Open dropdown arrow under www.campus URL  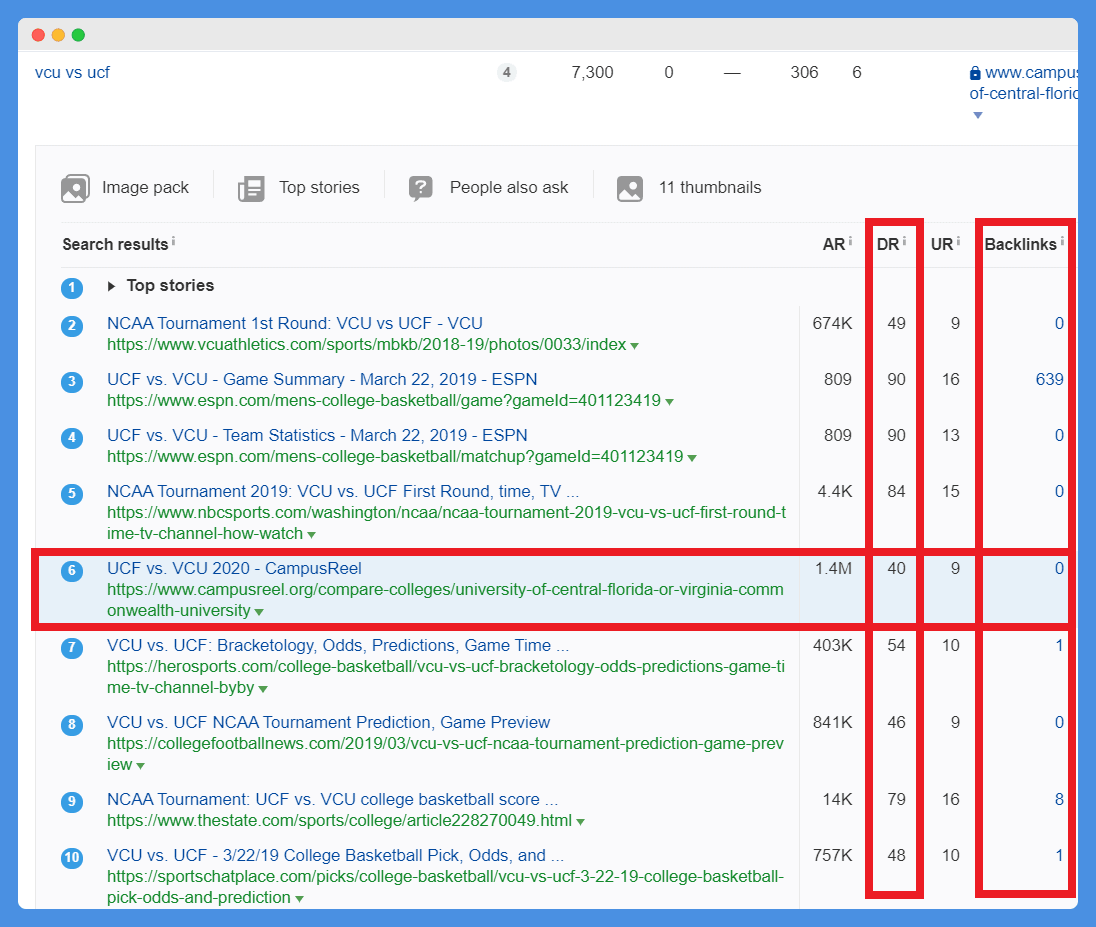pyautogui.click(x=978, y=115)
